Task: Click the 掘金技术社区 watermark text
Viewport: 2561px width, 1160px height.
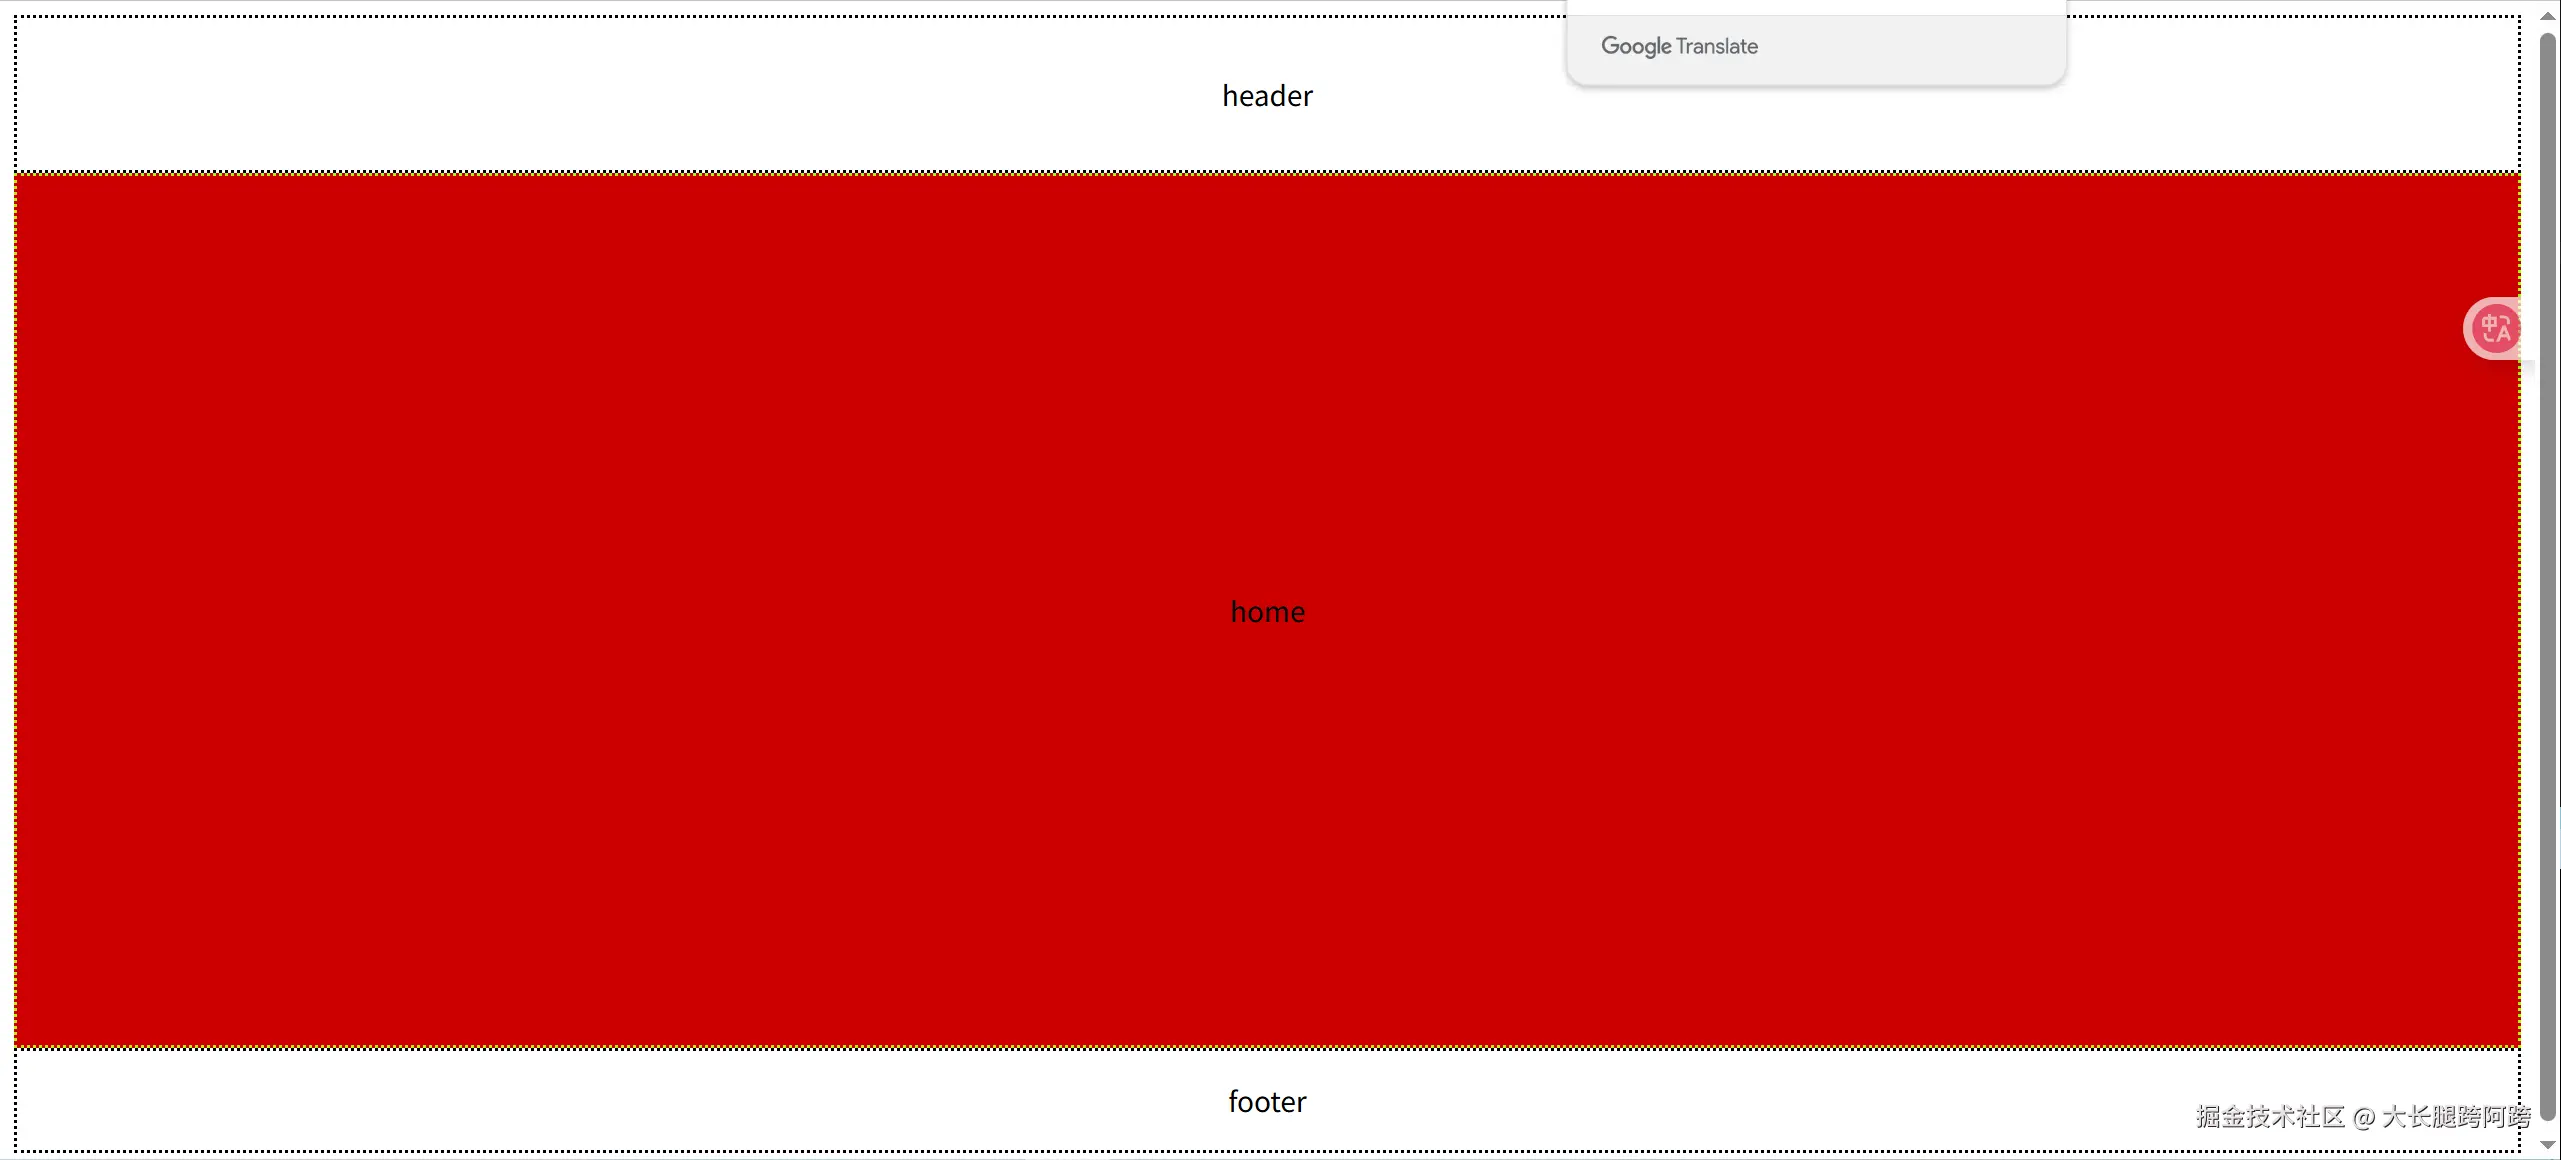Action: [2270, 1117]
